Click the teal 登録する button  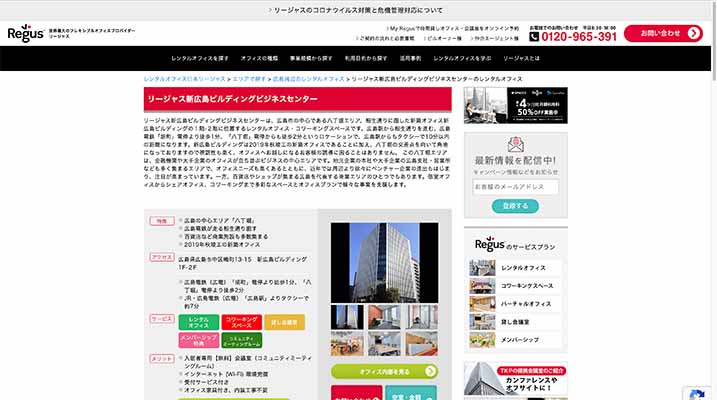515,206
